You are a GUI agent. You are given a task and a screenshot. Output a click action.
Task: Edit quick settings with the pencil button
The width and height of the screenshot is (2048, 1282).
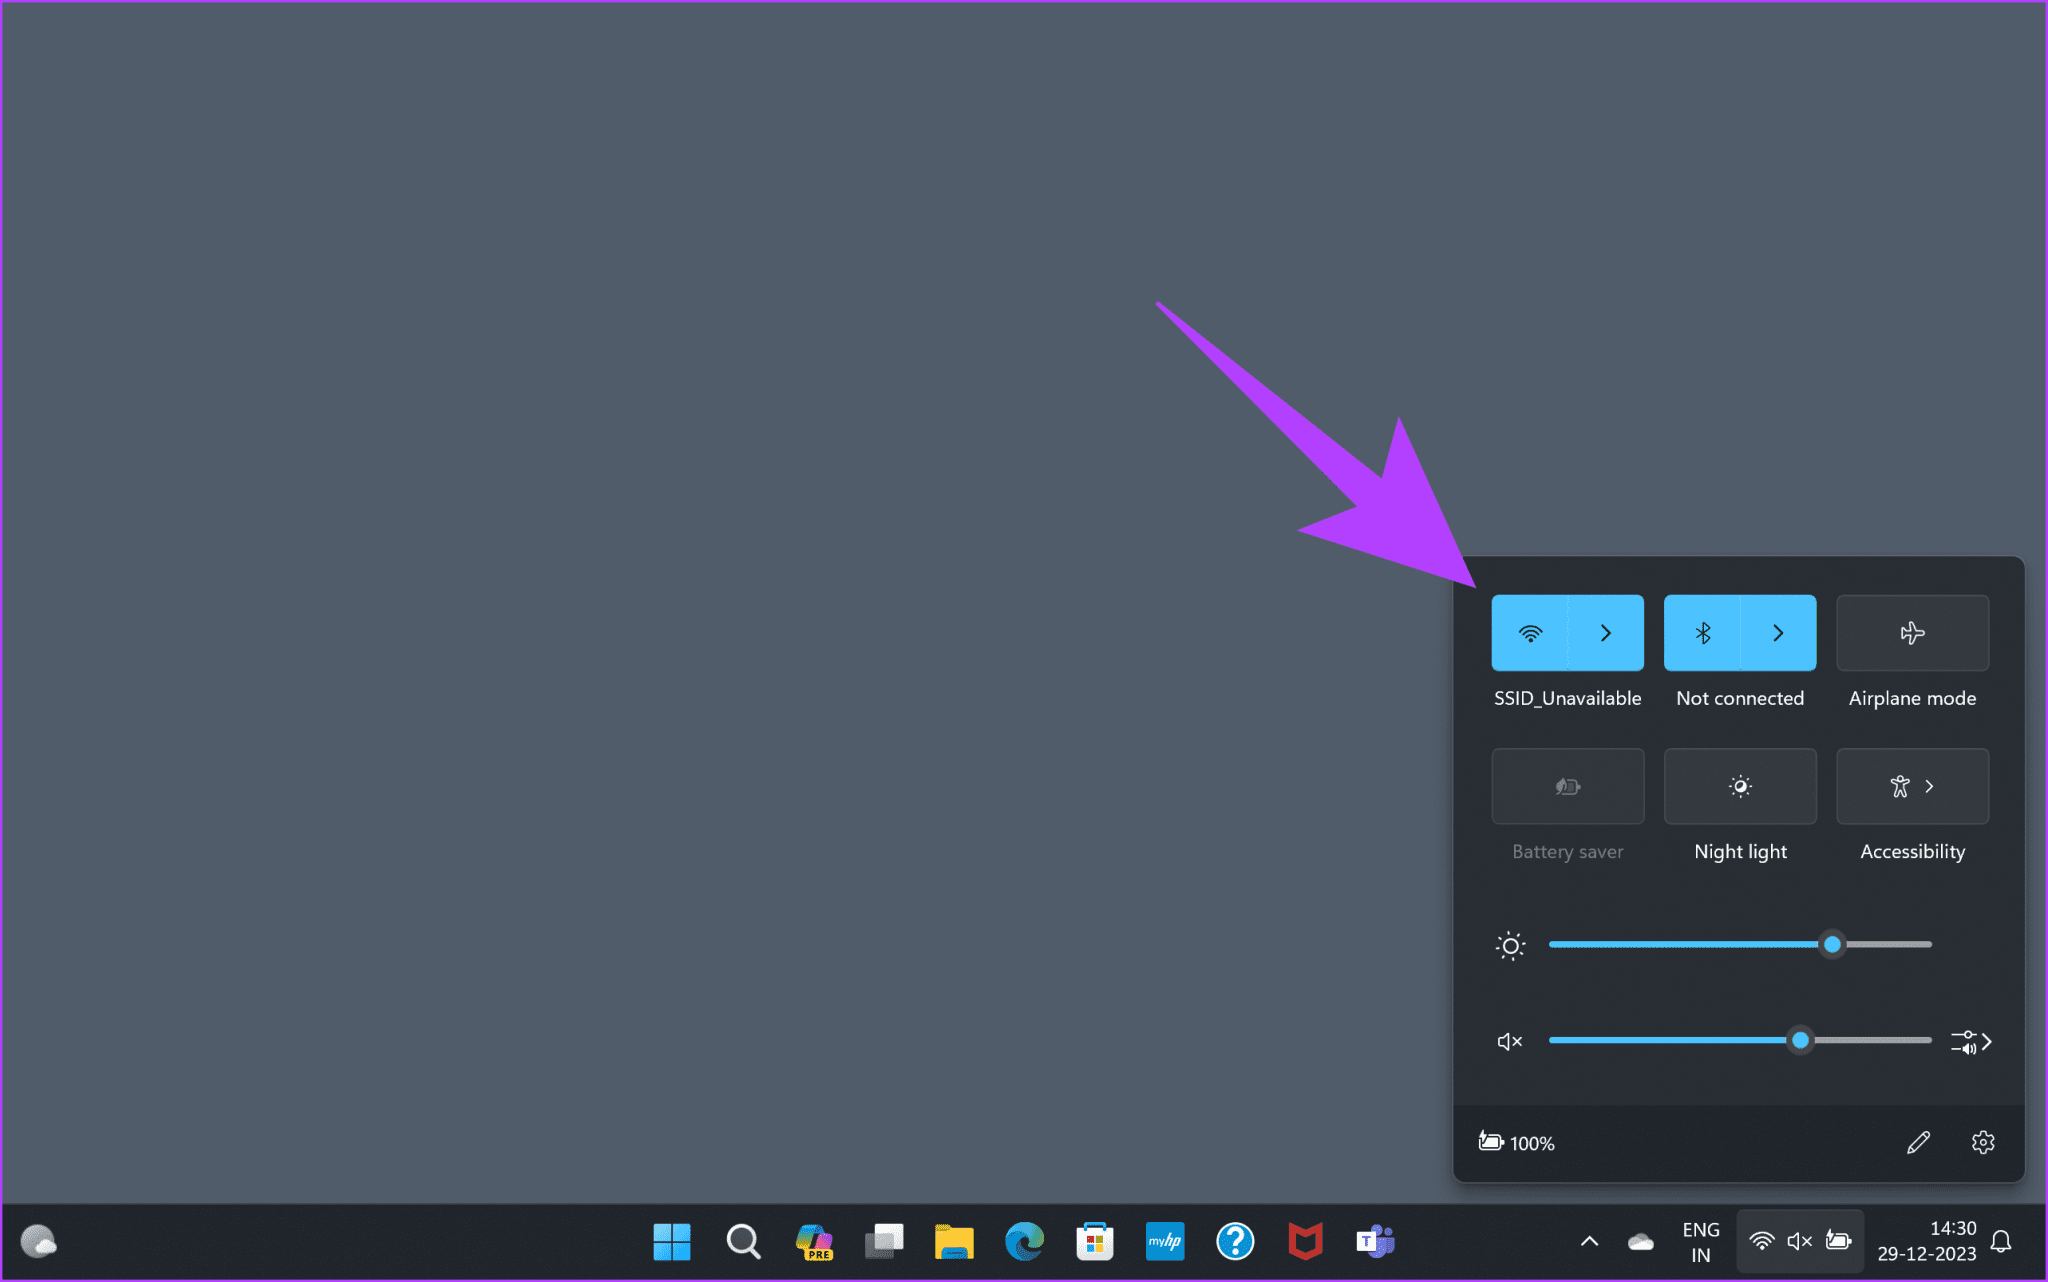pos(1918,1142)
